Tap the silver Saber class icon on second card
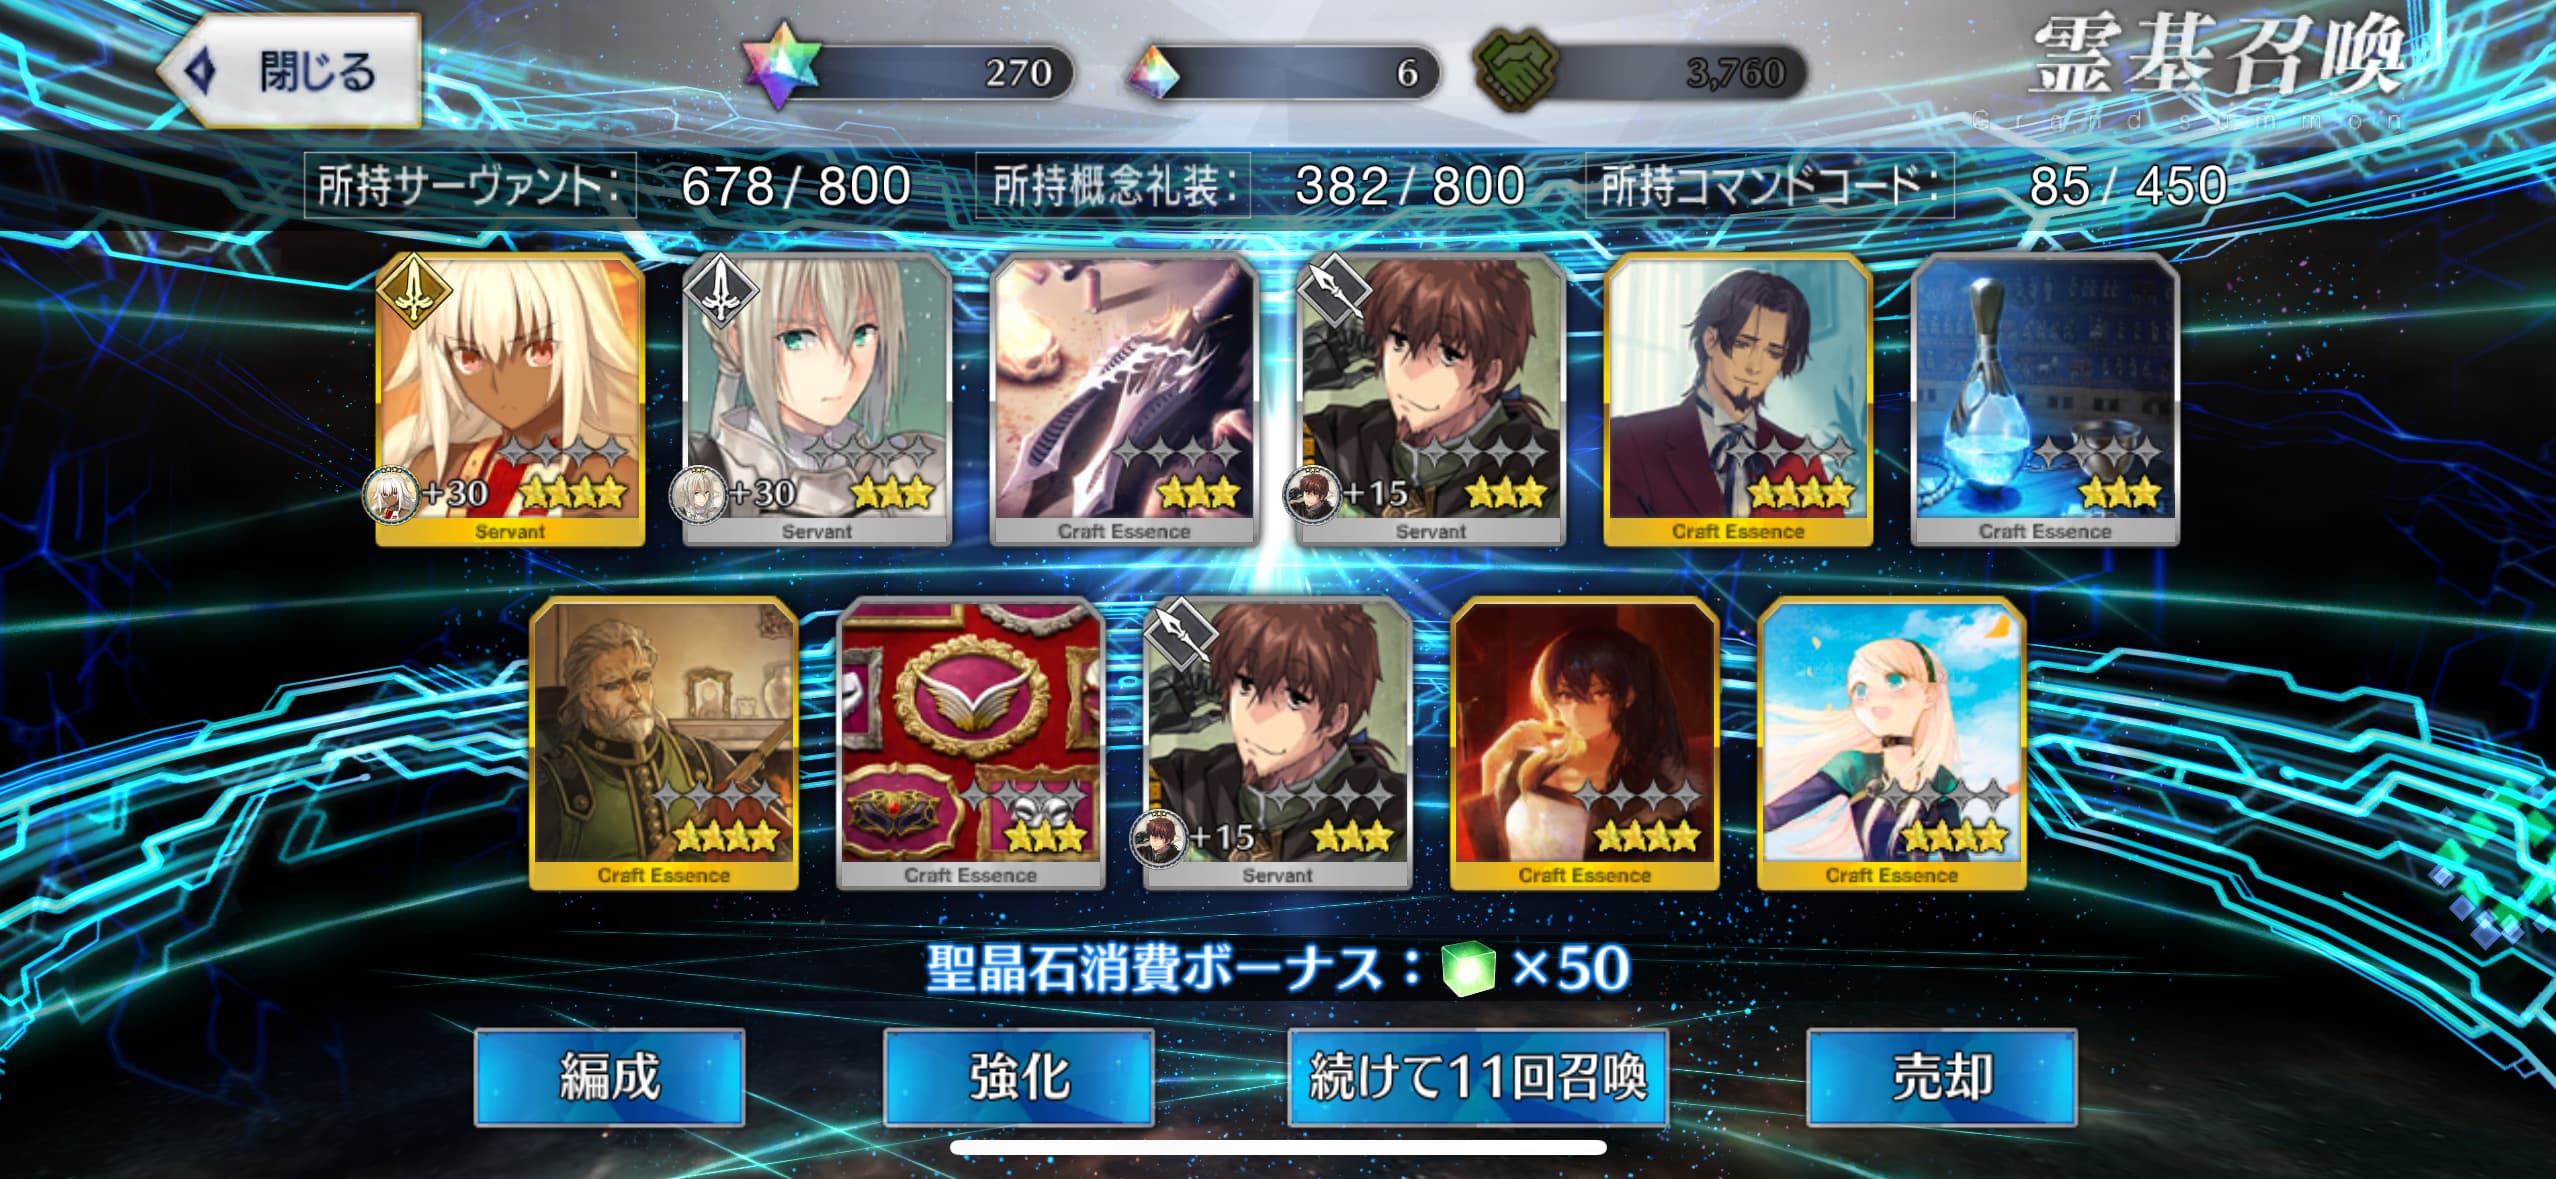The width and height of the screenshot is (2556, 1179). pyautogui.click(x=720, y=290)
